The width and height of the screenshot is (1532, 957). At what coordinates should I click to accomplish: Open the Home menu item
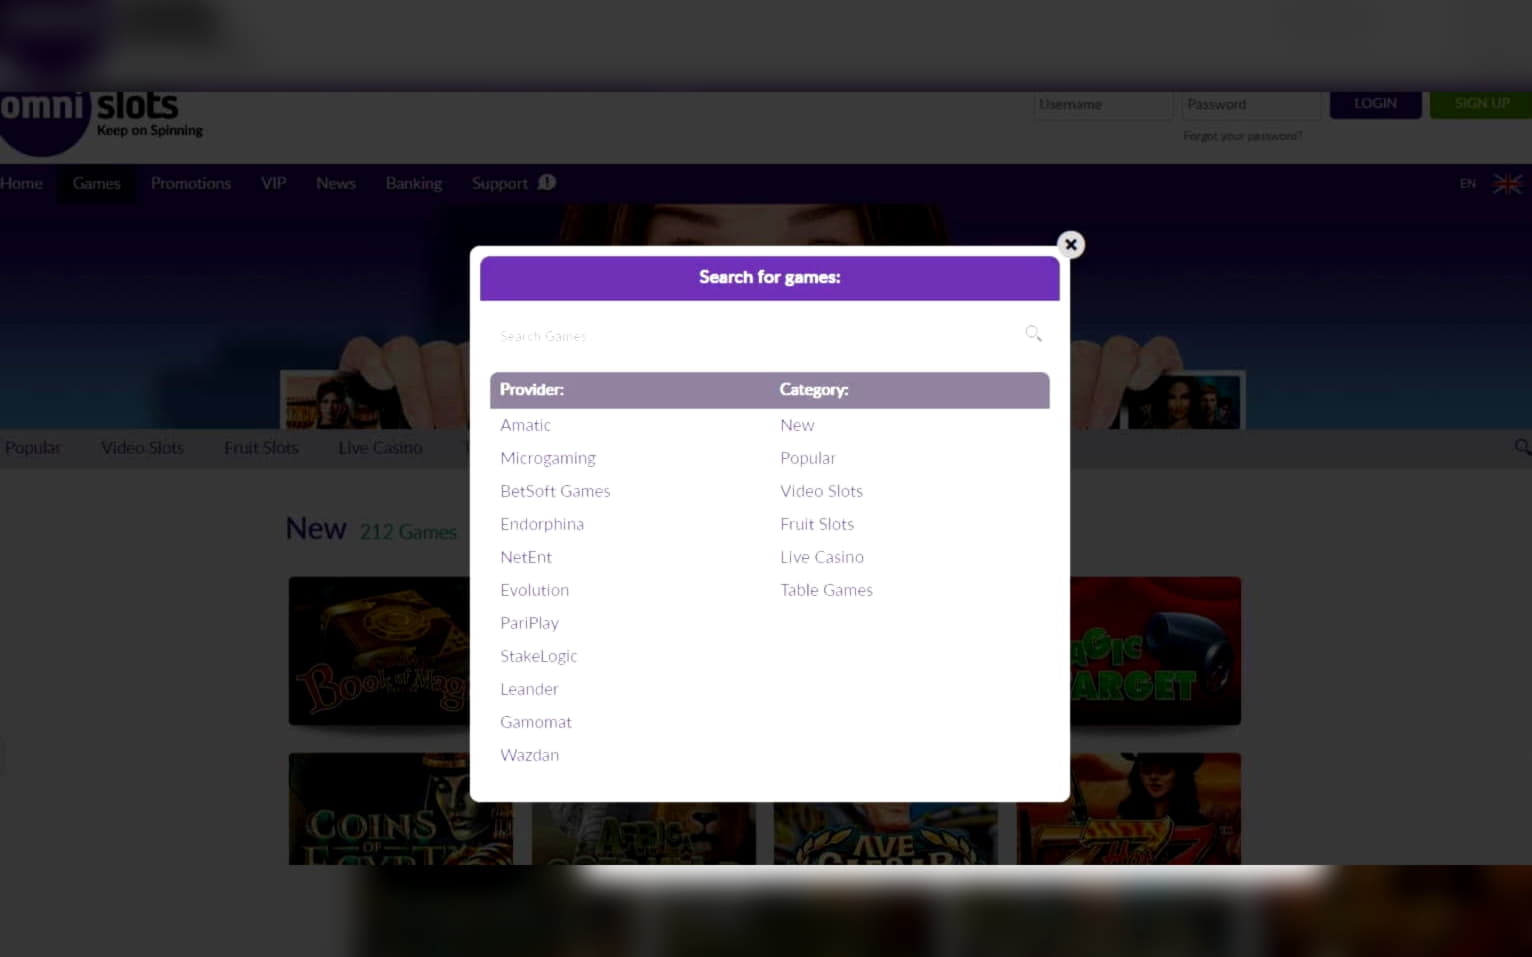click(21, 183)
